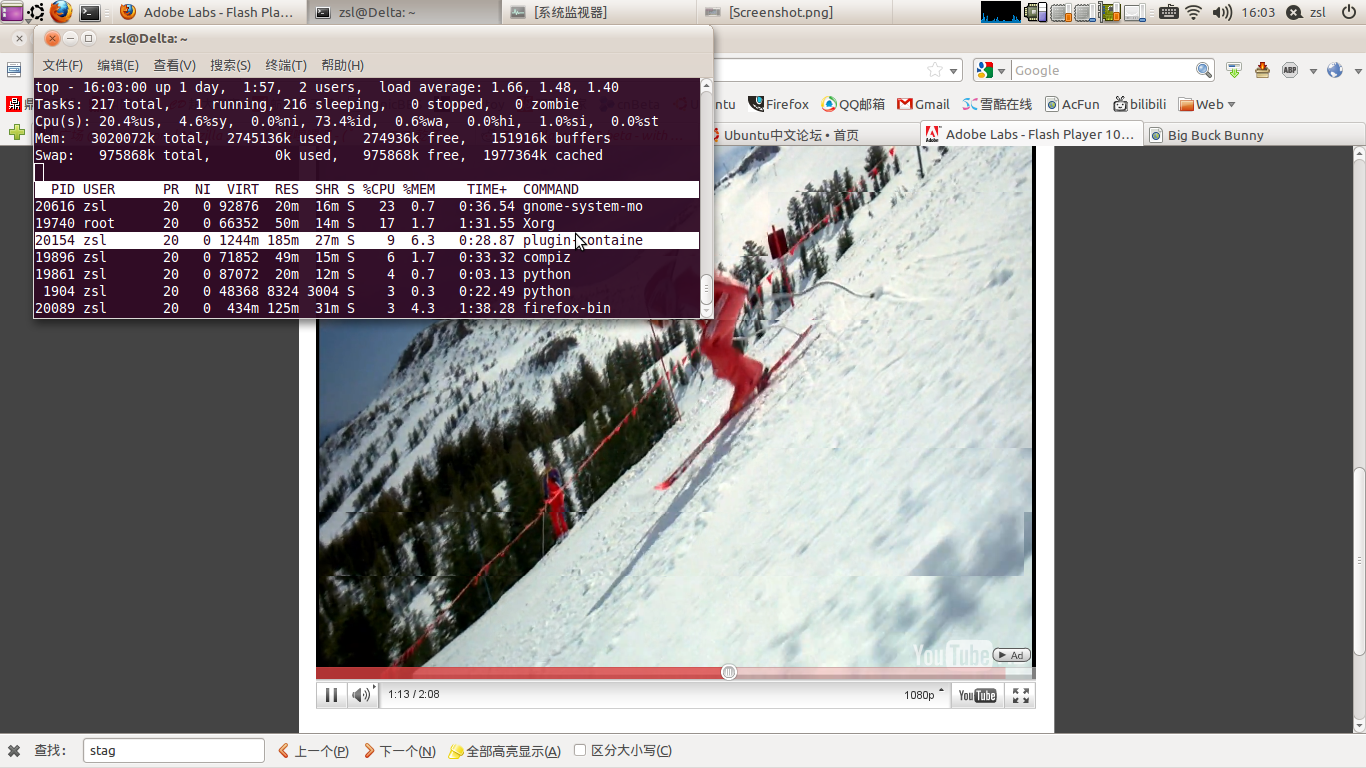Switch to zsl@Delta terminal taskbar entry
Viewport: 1366px width, 768px height.
coord(403,12)
